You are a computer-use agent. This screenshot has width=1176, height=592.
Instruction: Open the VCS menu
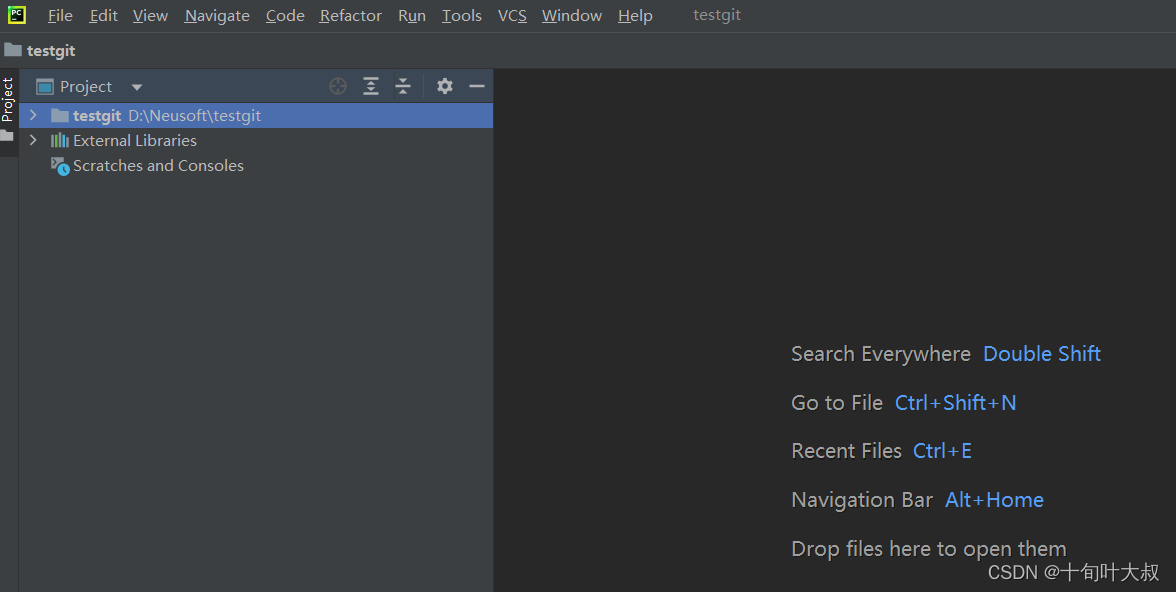click(512, 16)
